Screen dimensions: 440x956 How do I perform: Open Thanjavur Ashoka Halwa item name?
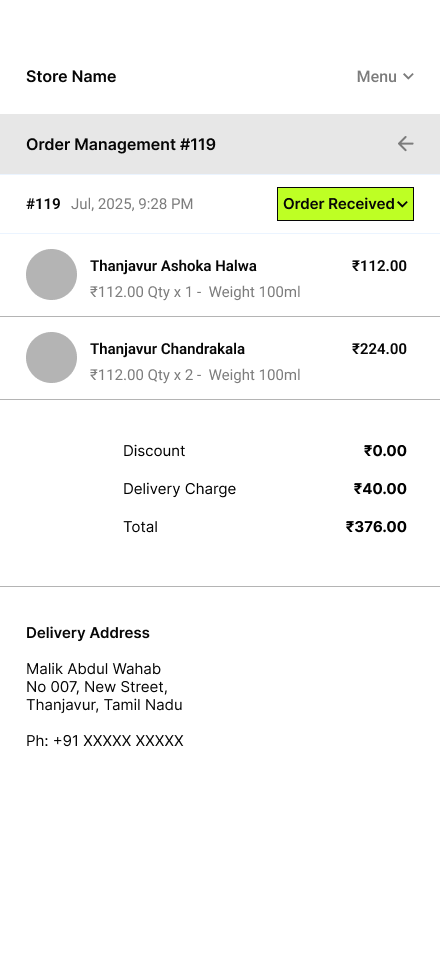click(173, 266)
